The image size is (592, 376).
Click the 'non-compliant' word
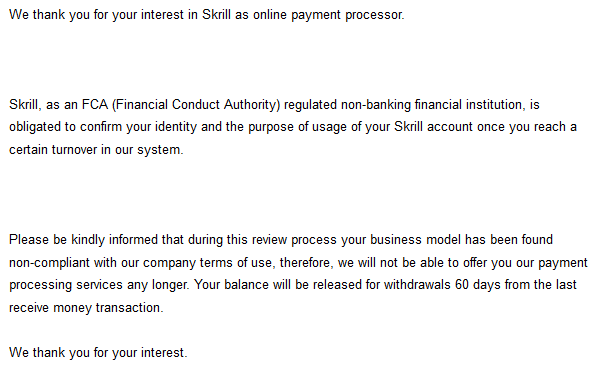49,263
